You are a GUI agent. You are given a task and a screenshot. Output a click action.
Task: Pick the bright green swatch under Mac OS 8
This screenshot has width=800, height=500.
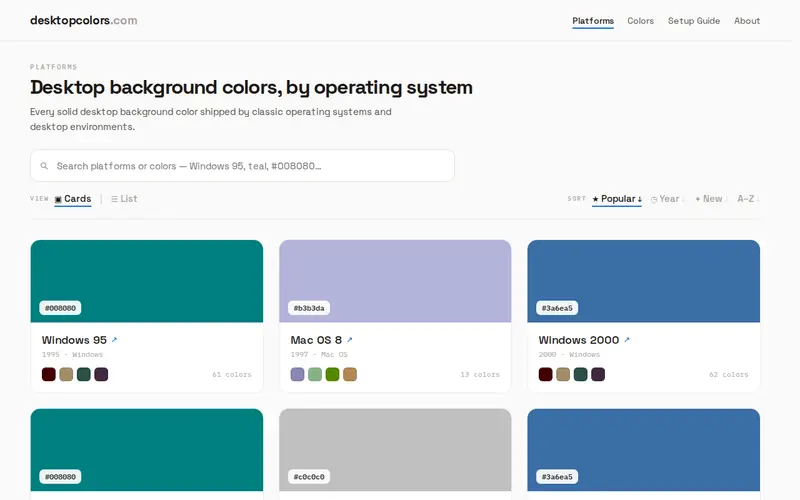pos(332,374)
